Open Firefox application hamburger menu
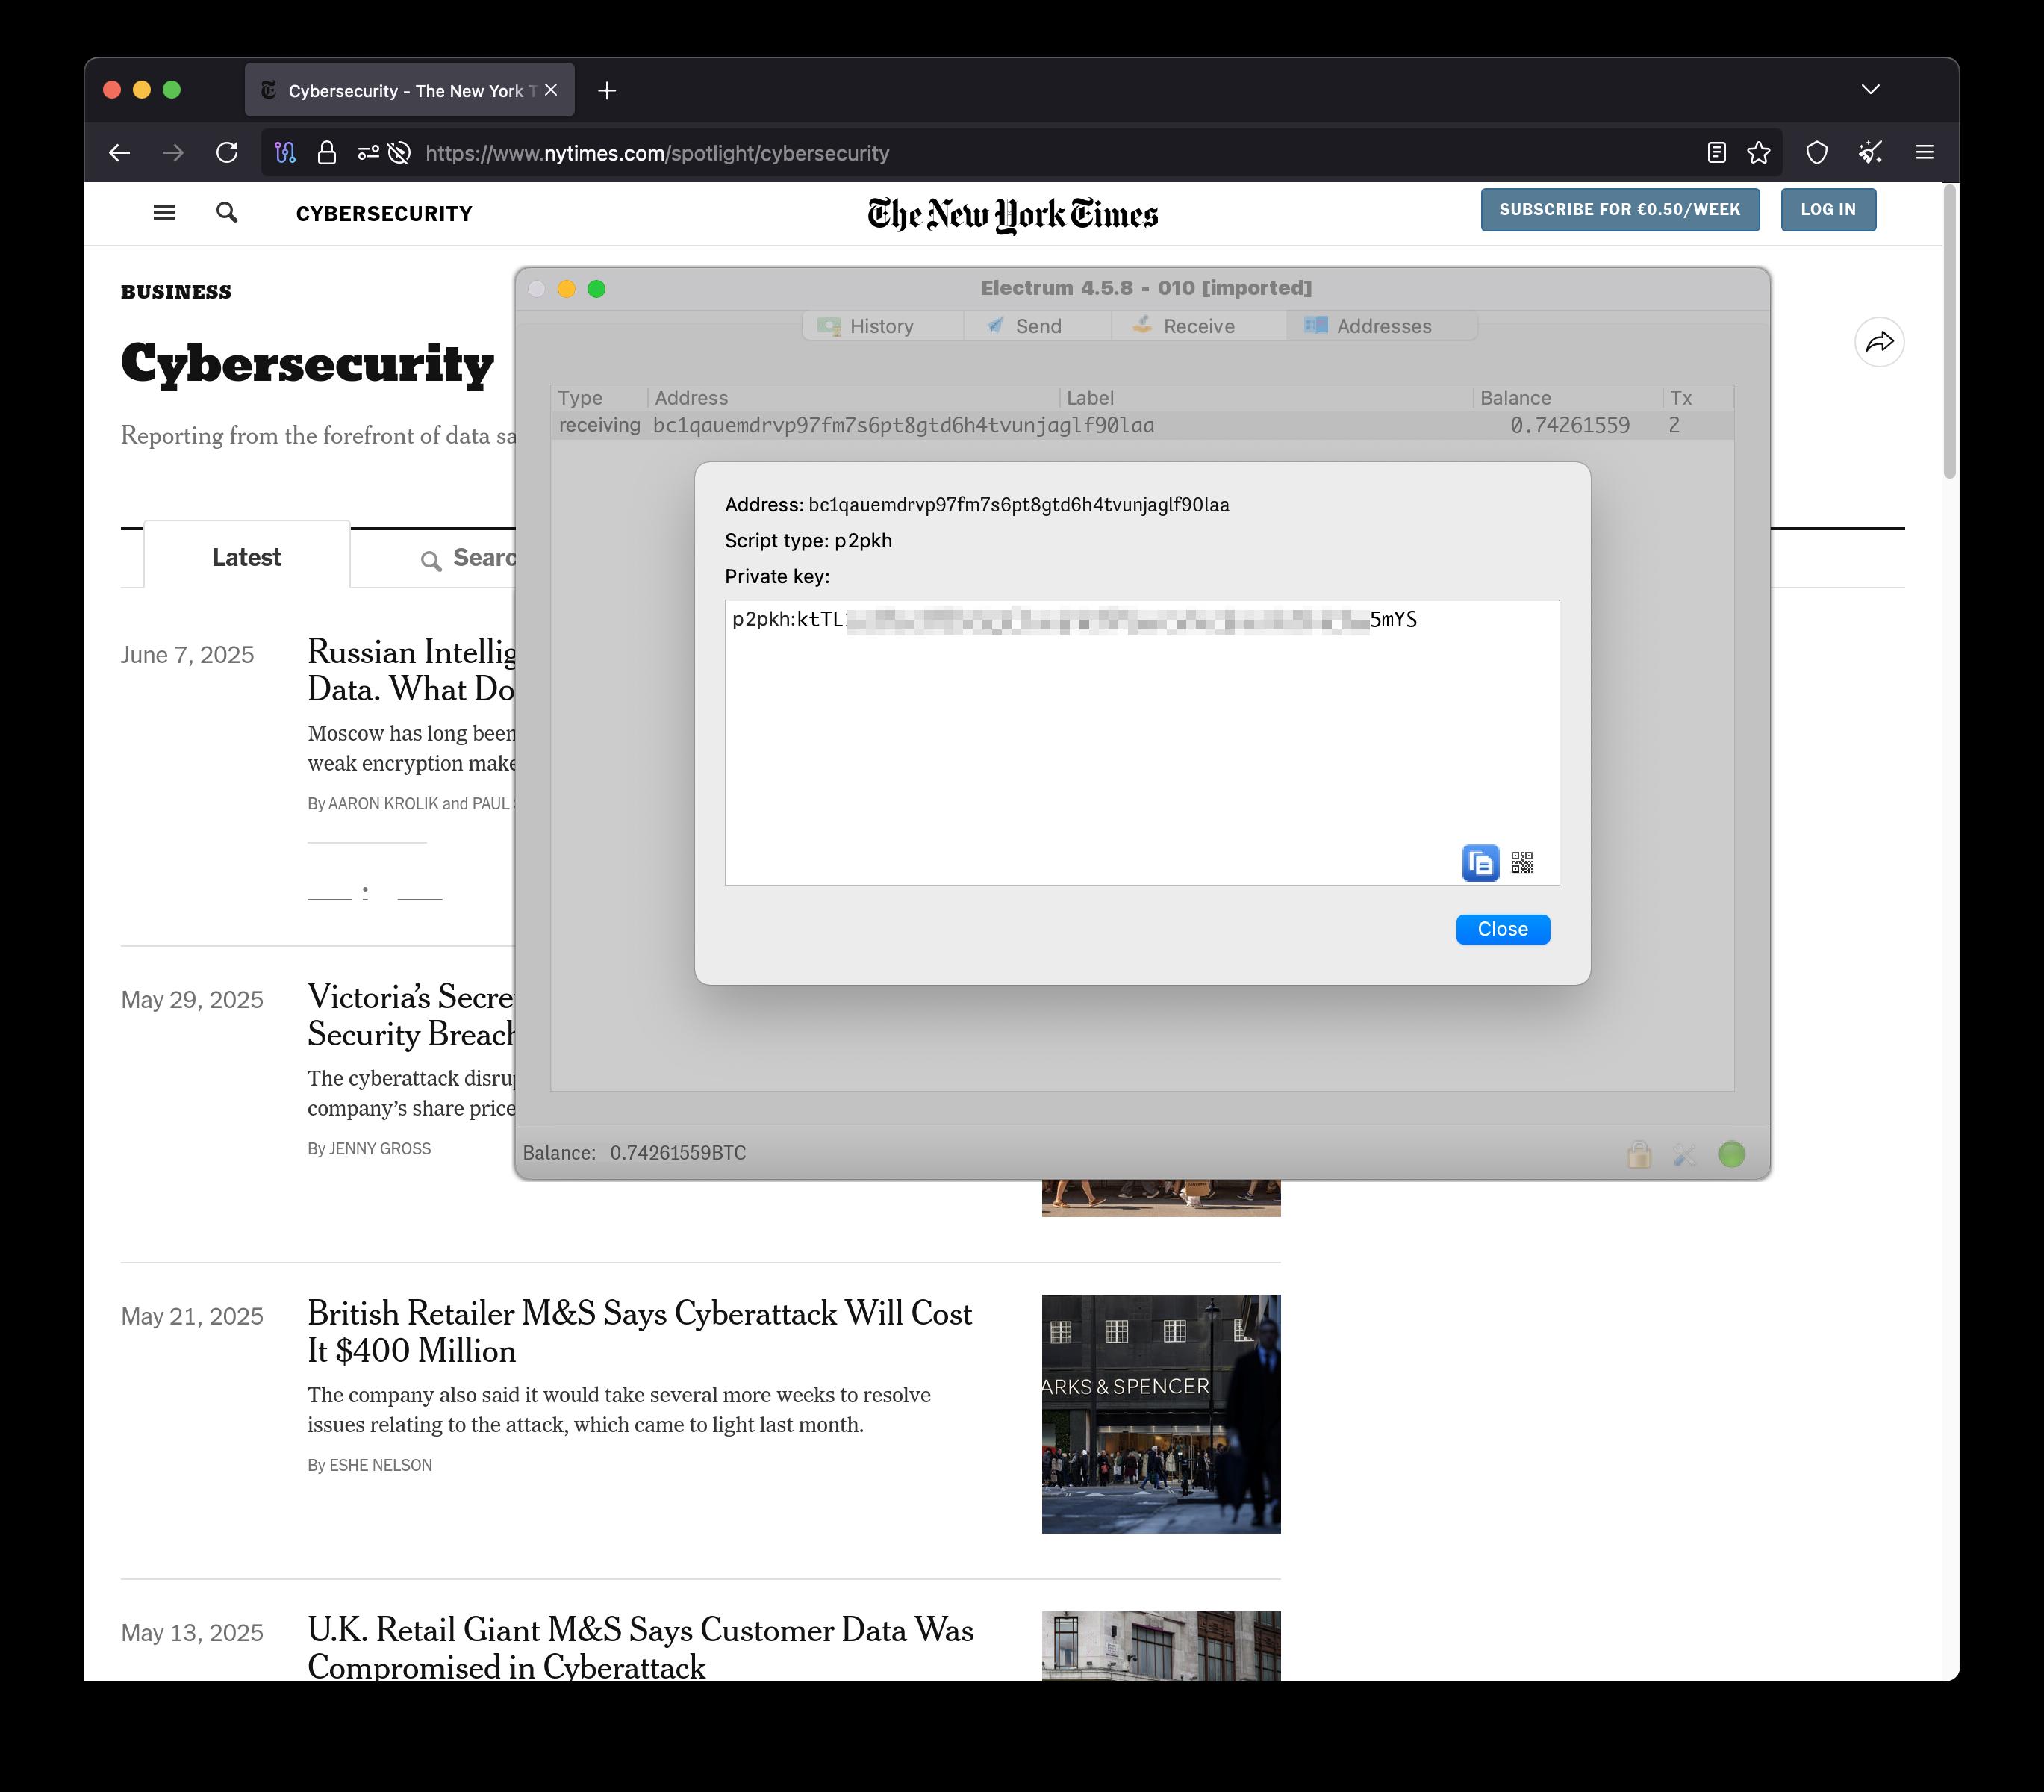This screenshot has width=2044, height=1792. coord(1924,153)
